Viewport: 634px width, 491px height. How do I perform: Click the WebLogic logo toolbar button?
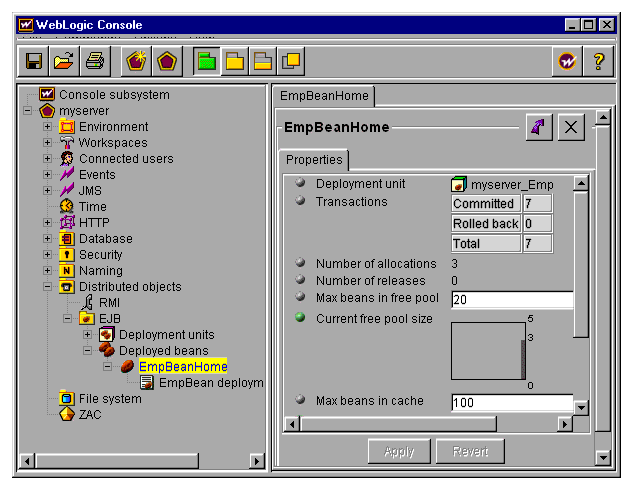click(x=567, y=61)
